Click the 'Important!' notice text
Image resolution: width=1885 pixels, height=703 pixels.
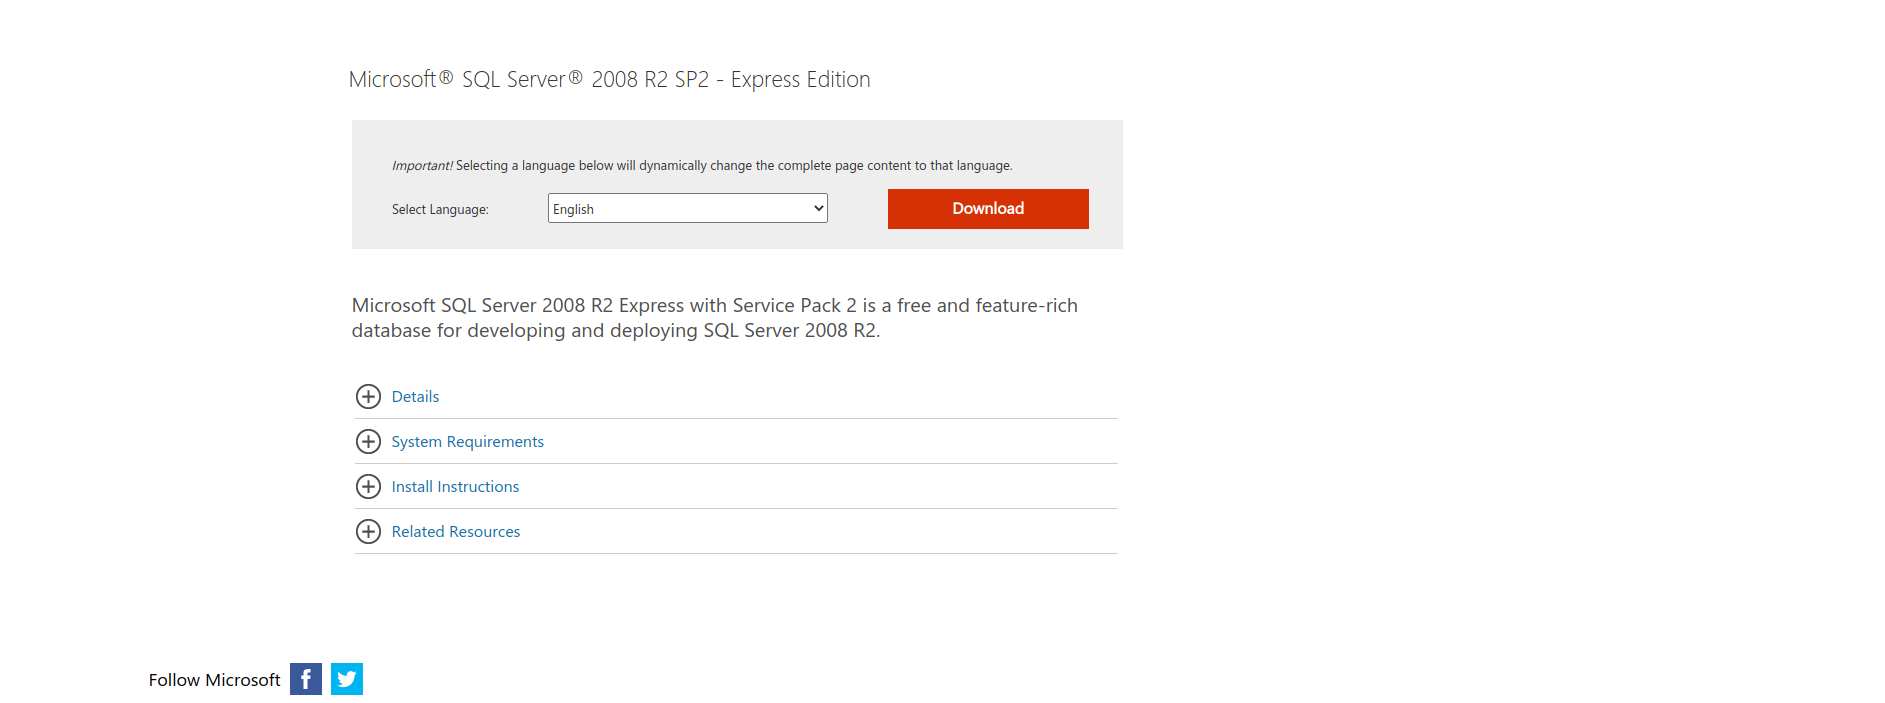422,166
